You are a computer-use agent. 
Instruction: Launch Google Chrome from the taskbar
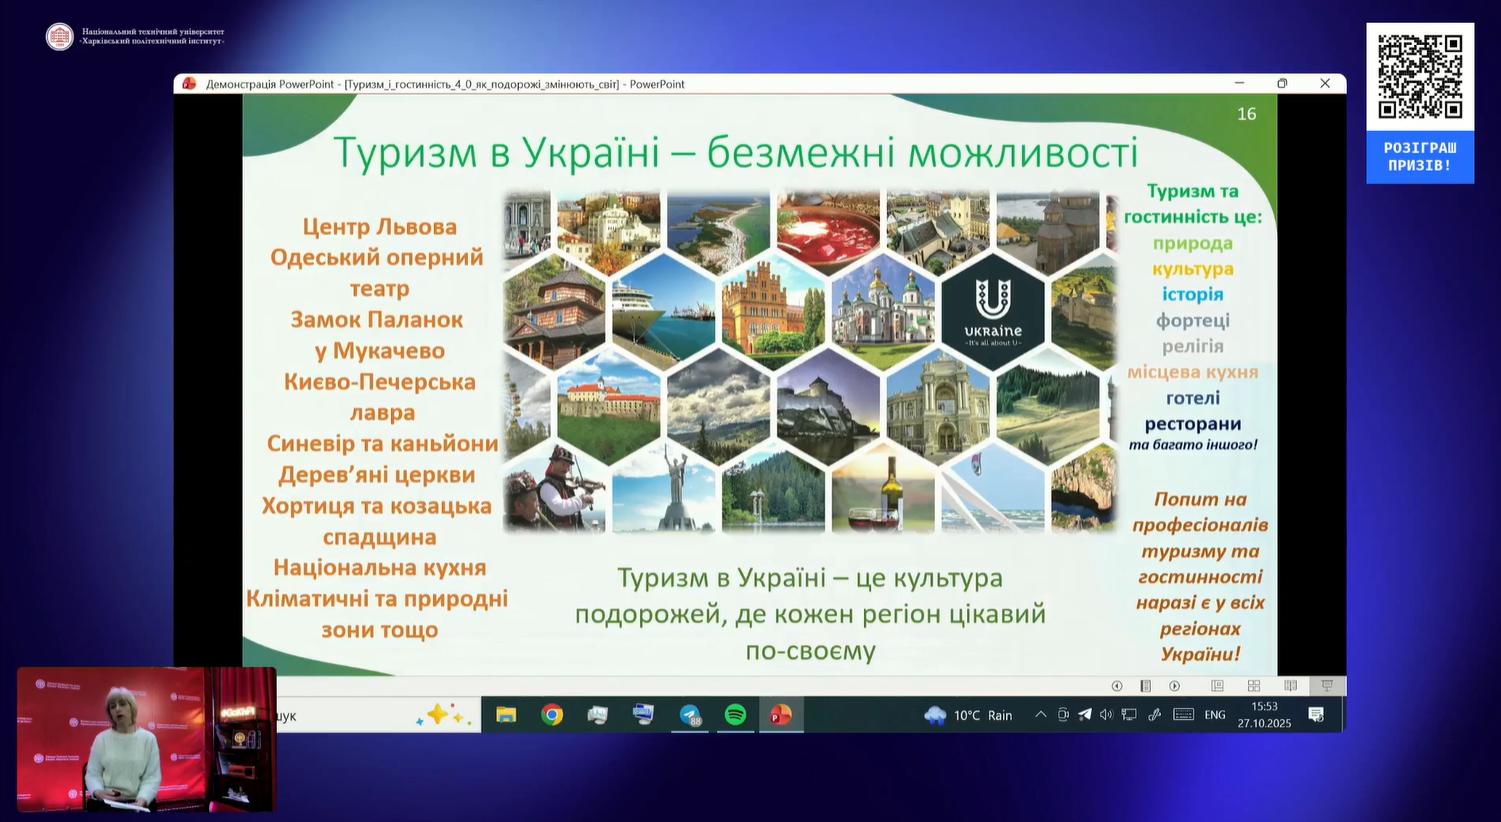tap(552, 715)
